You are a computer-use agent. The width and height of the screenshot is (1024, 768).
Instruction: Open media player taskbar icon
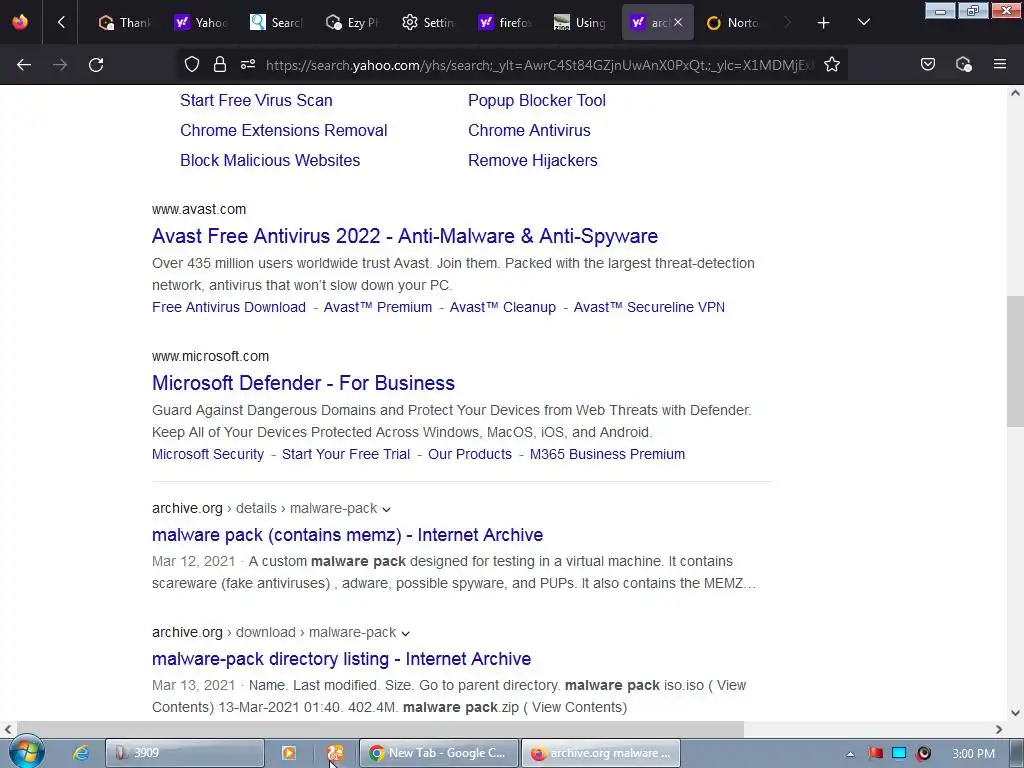coord(289,753)
